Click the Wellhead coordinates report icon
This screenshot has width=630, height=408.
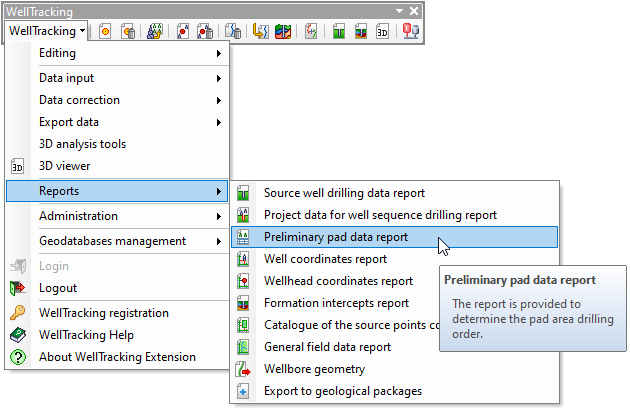(x=243, y=281)
